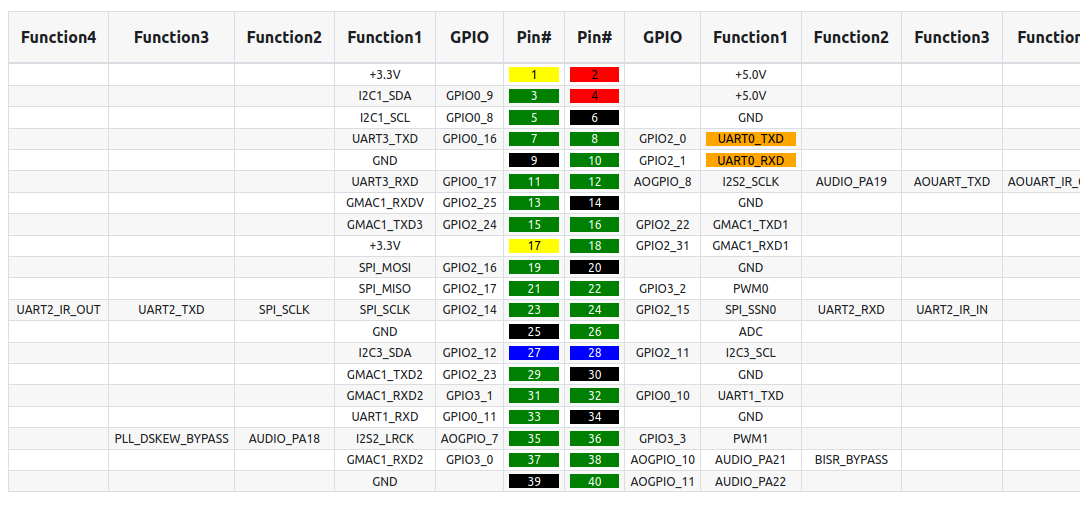Click the PLL_DSKEW_BYPASS cell
The height and width of the screenshot is (505, 1089).
(x=172, y=438)
